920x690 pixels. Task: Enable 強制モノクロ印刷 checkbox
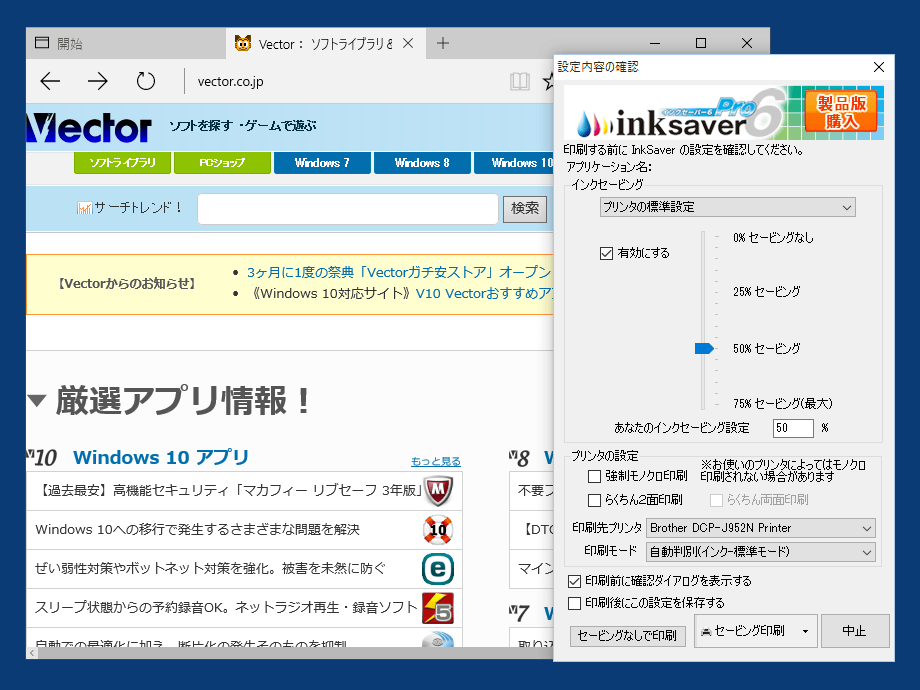[x=594, y=476]
